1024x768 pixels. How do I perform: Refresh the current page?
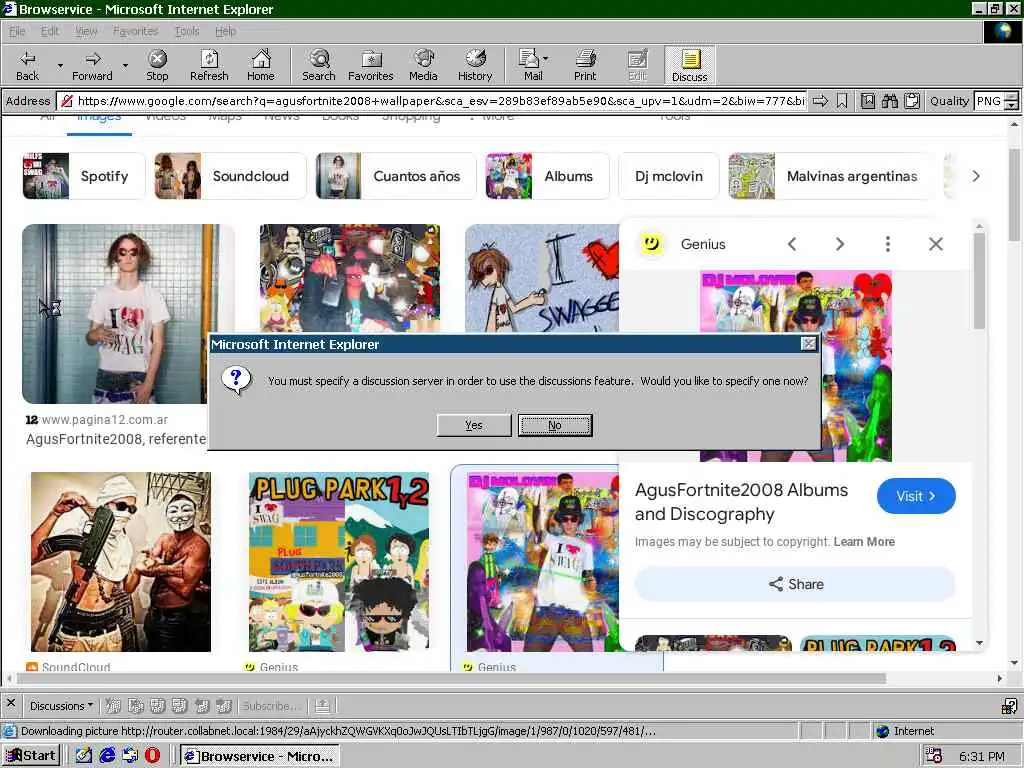[209, 65]
